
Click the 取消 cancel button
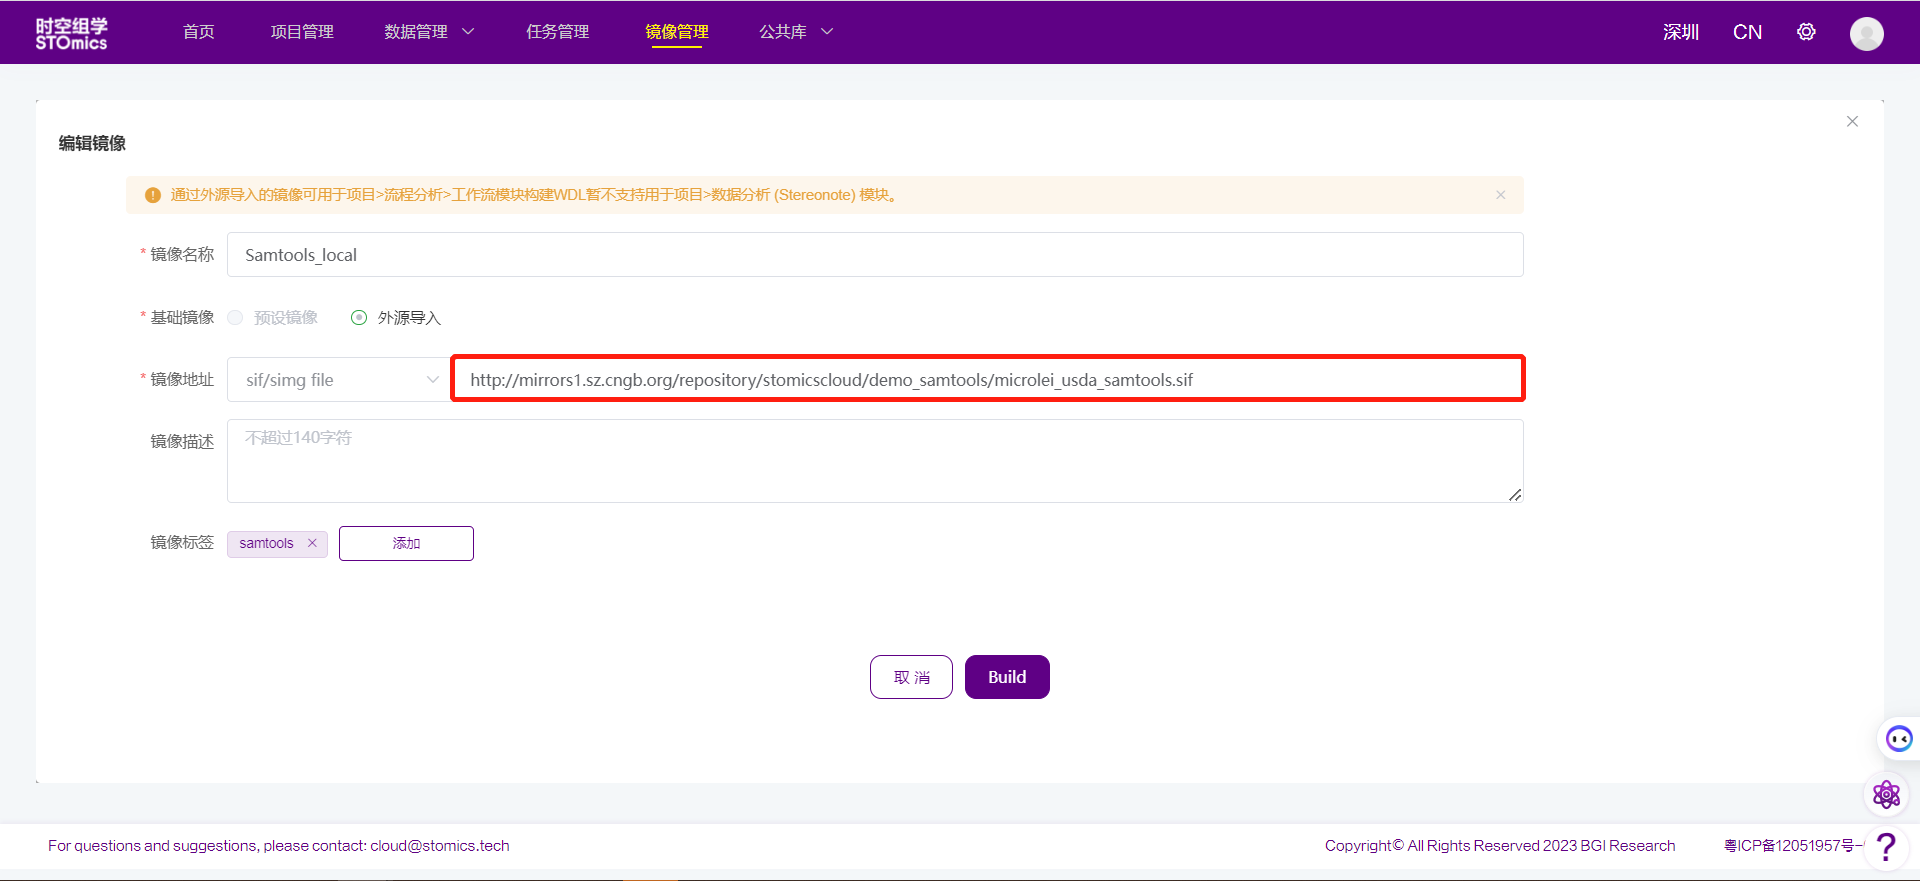click(x=911, y=677)
